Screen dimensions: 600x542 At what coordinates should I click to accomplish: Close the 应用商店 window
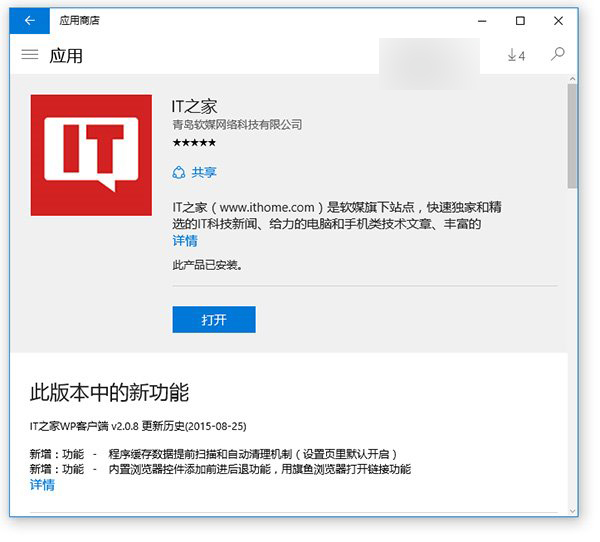tap(559, 20)
